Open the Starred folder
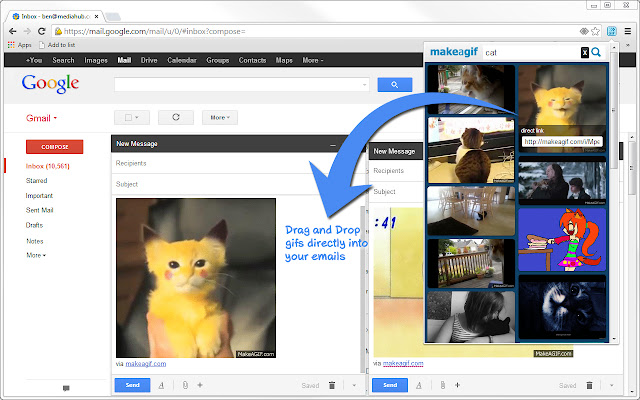This screenshot has height=400, width=640. (36, 180)
